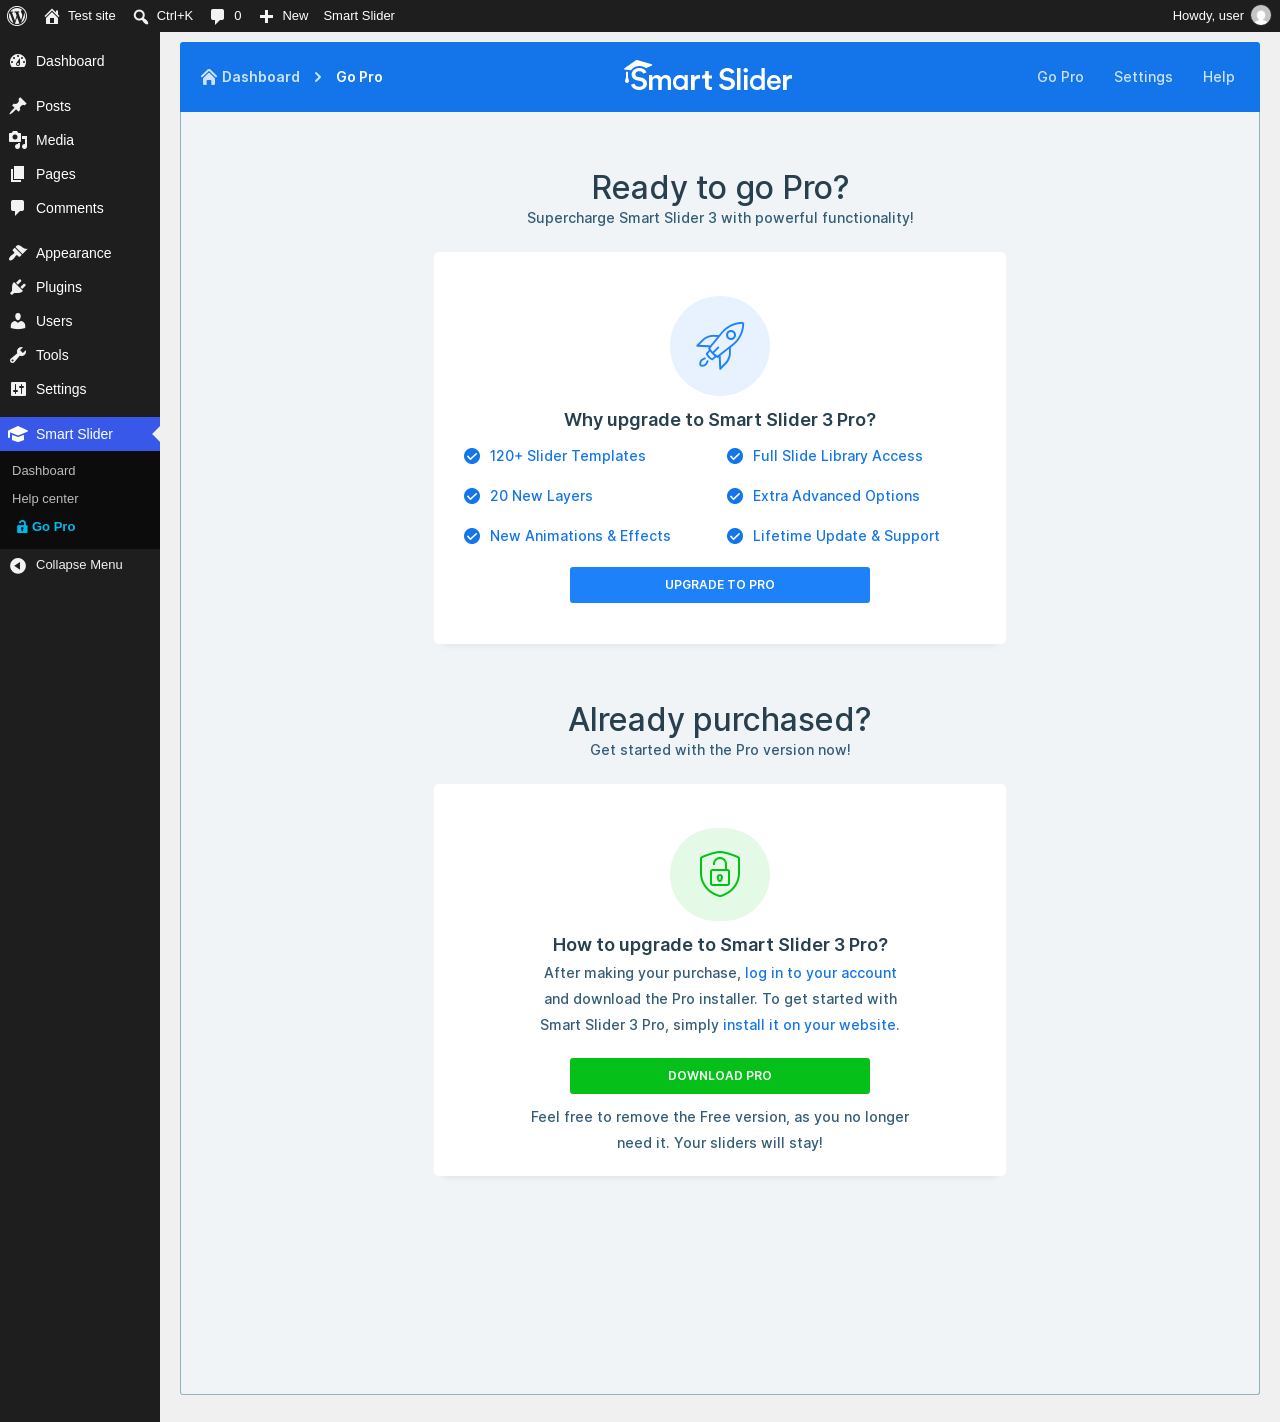Click the Upgrade to Pro button

click(720, 585)
